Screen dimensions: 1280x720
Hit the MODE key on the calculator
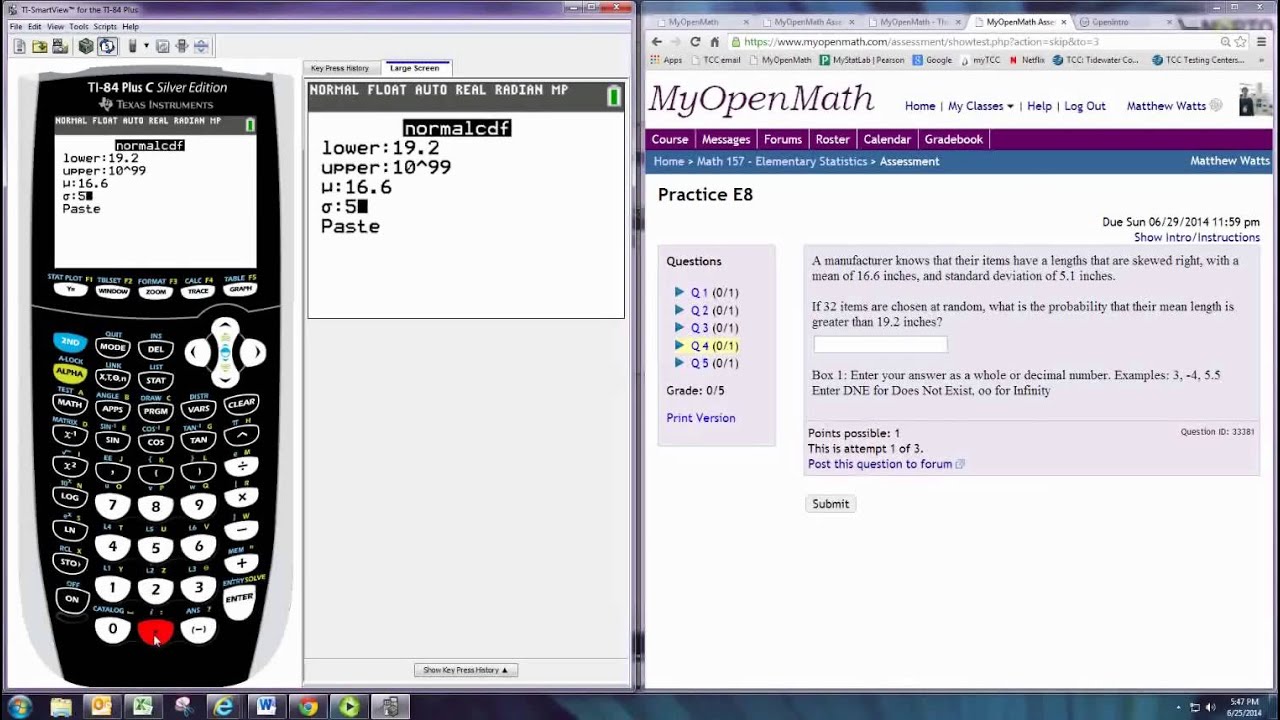(x=112, y=347)
